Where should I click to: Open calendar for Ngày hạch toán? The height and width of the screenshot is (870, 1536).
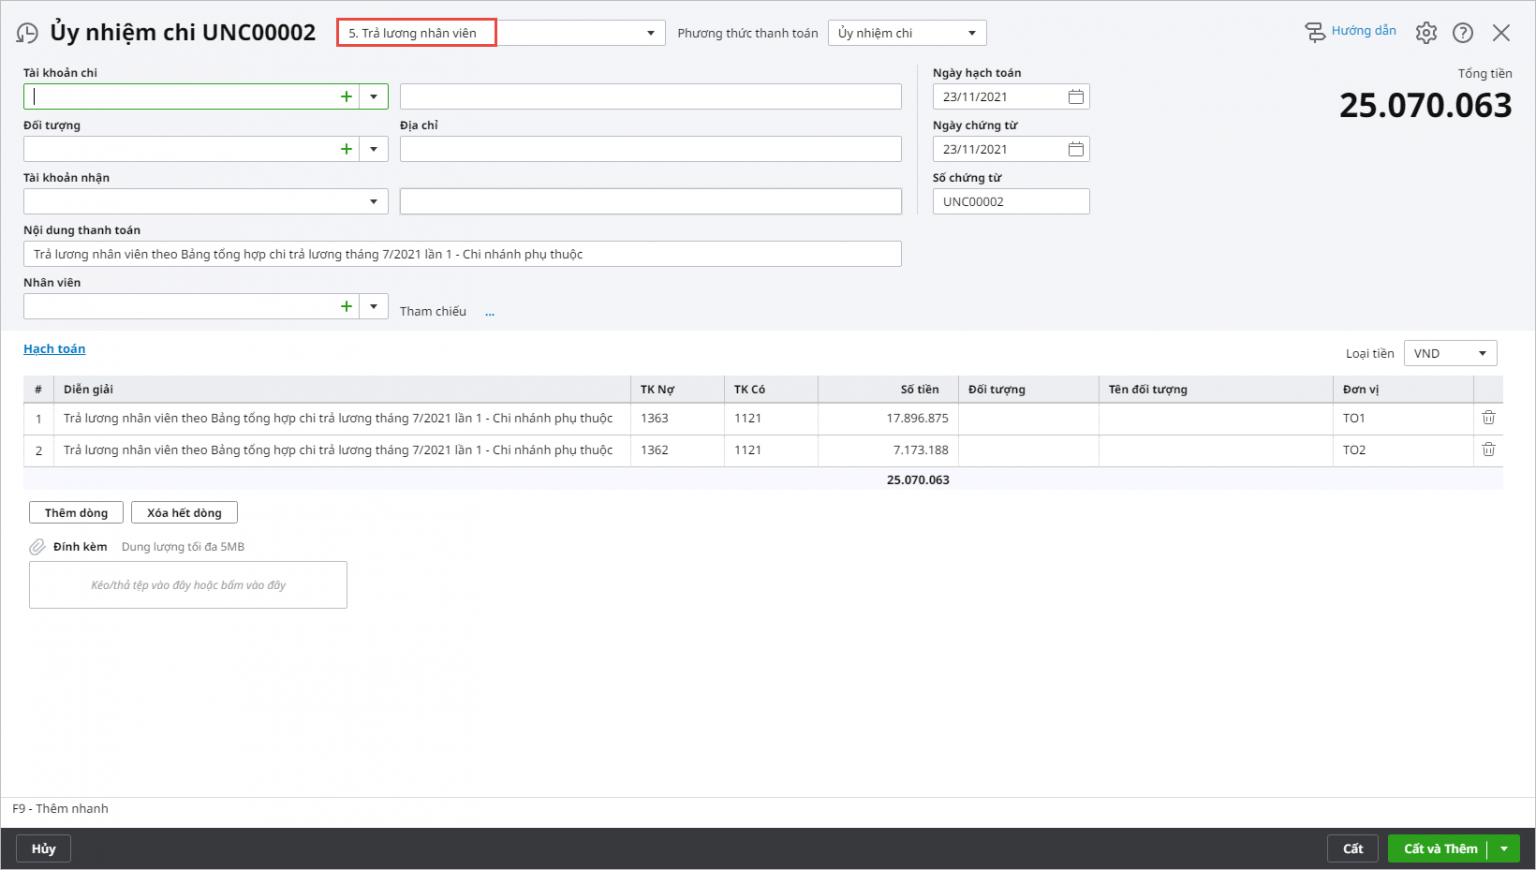pos(1076,97)
